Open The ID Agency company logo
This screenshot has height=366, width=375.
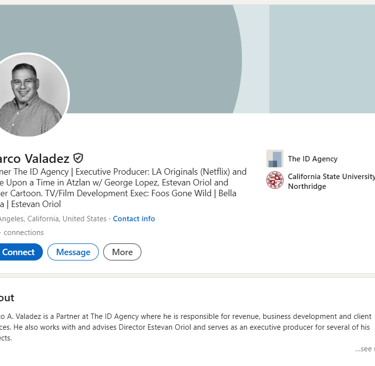pos(275,159)
